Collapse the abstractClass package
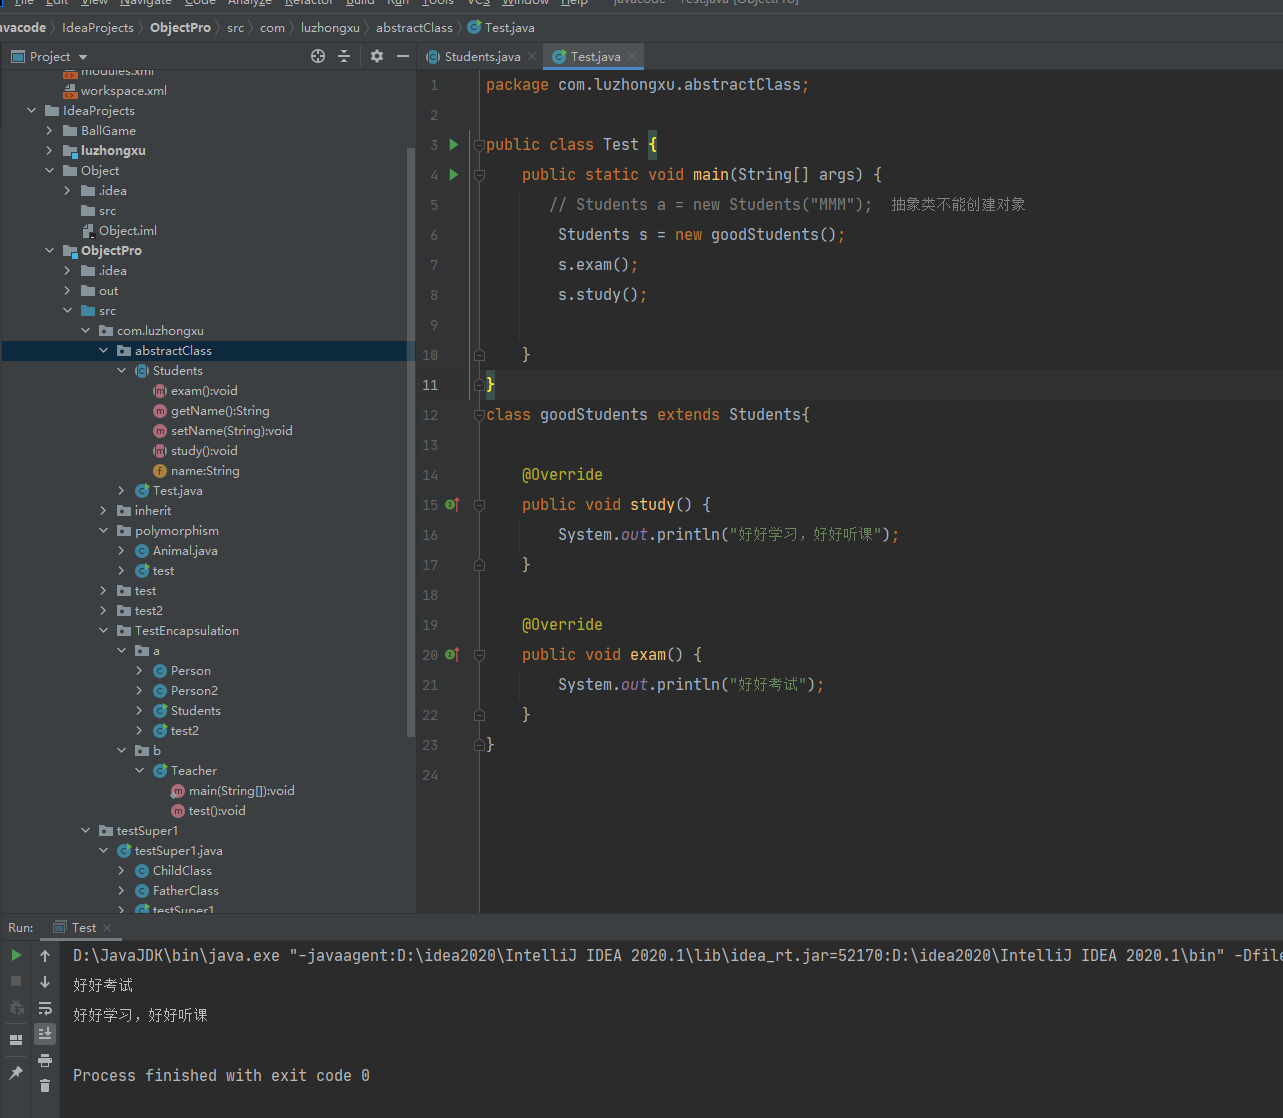Image resolution: width=1283 pixels, height=1118 pixels. [x=104, y=351]
